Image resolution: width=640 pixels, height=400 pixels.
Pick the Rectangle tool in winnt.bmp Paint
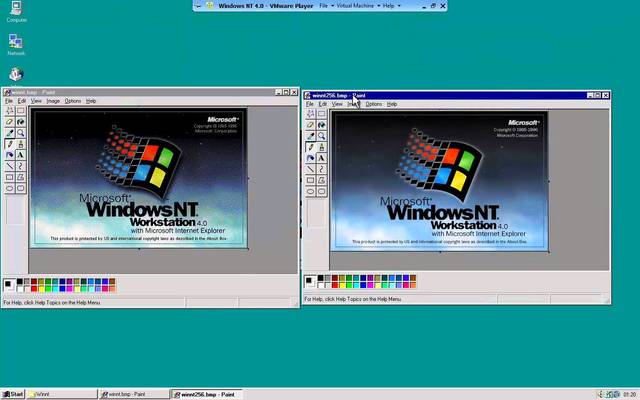pos(9,177)
